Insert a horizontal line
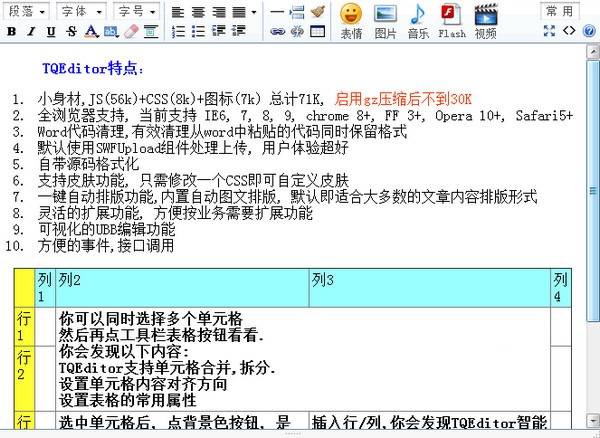Screen dimensions: 600x438 point(277,12)
